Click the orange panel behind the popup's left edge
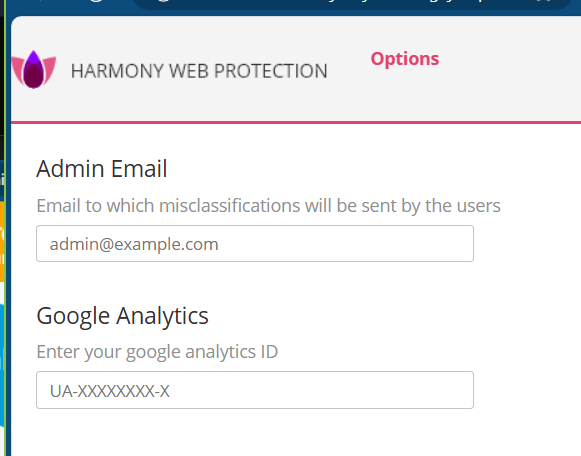The height and width of the screenshot is (456, 581). 2,242
